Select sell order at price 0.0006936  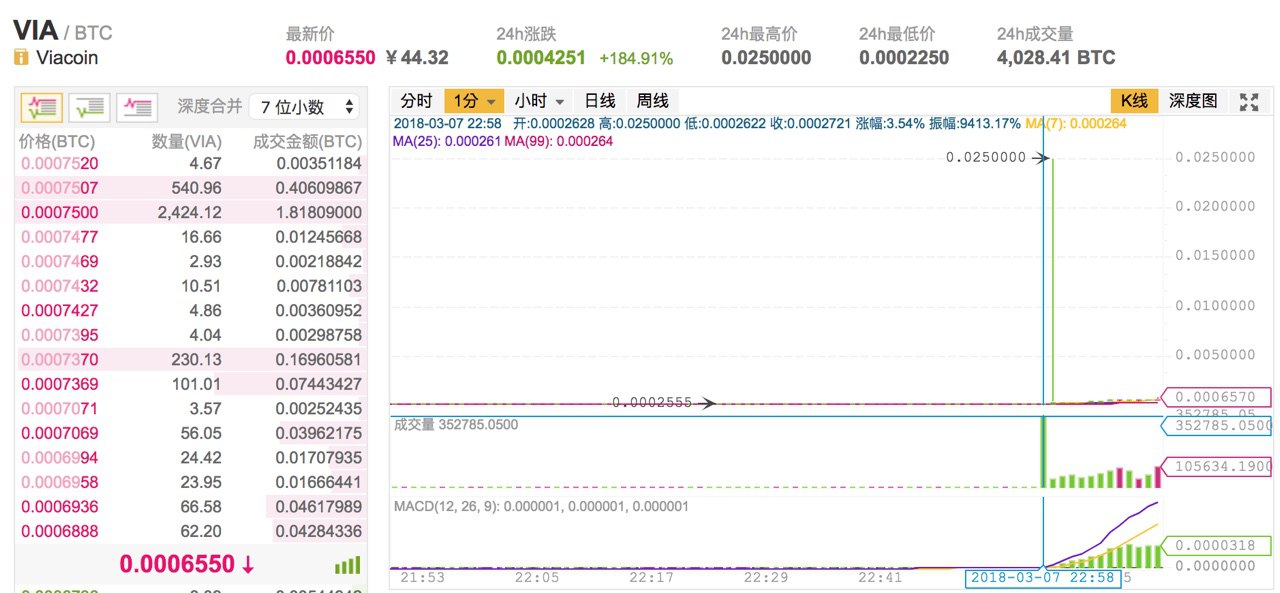tap(191, 506)
